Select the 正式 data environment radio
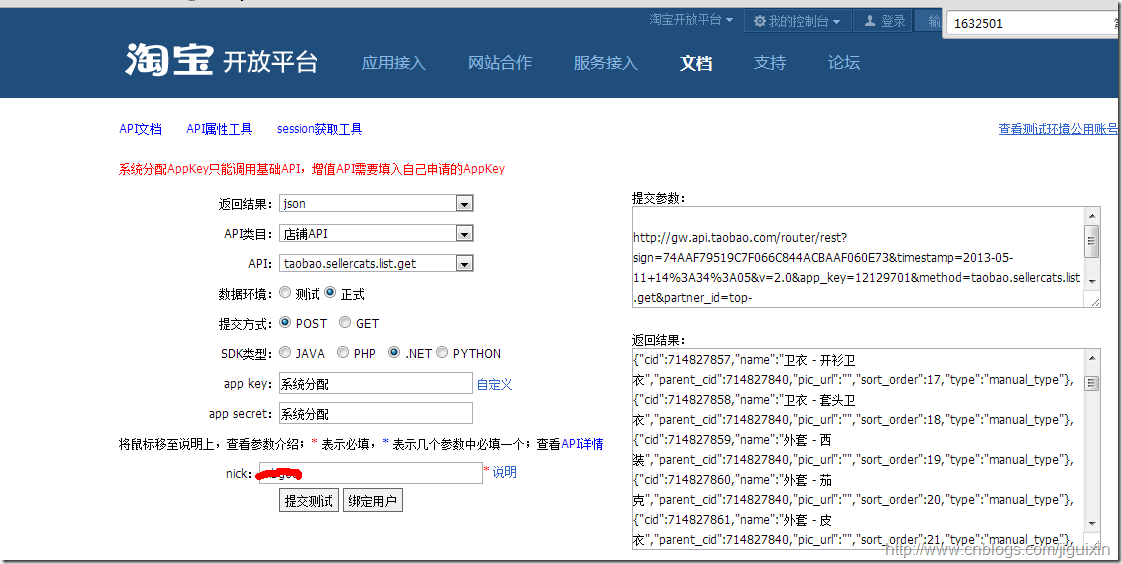This screenshot has height=564, width=1122. [x=330, y=293]
